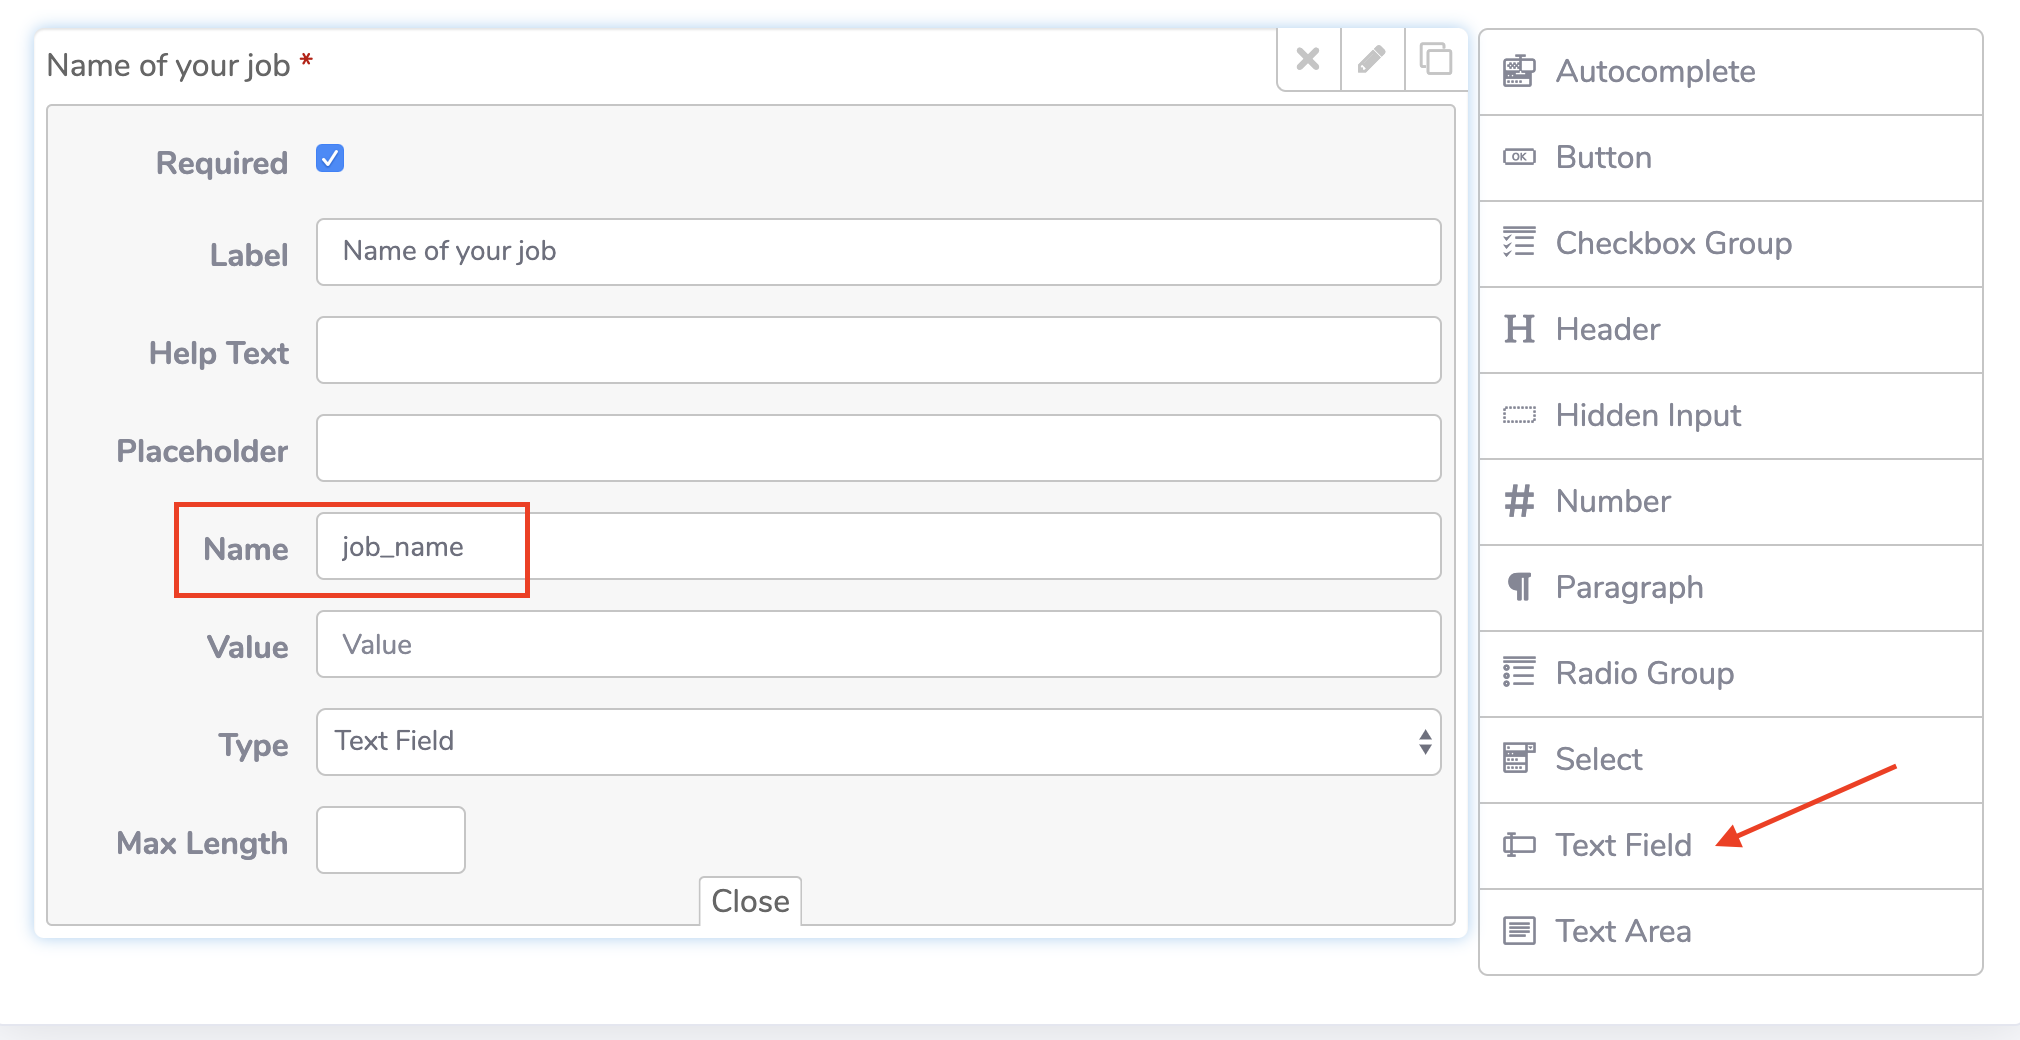Click the Autocomplete control icon
The width and height of the screenshot is (2020, 1040).
click(1519, 72)
